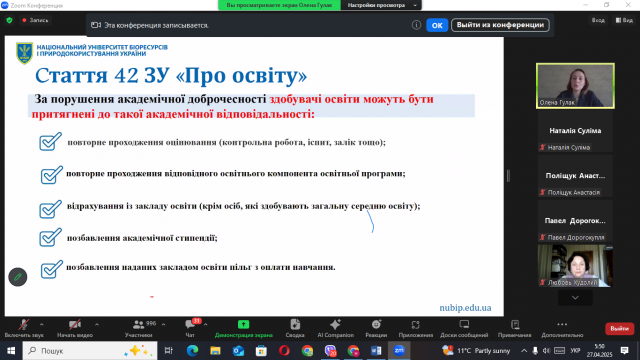Open the recording info icon
Image resolution: width=640 pixels, height=360 pixels.
[416, 25]
